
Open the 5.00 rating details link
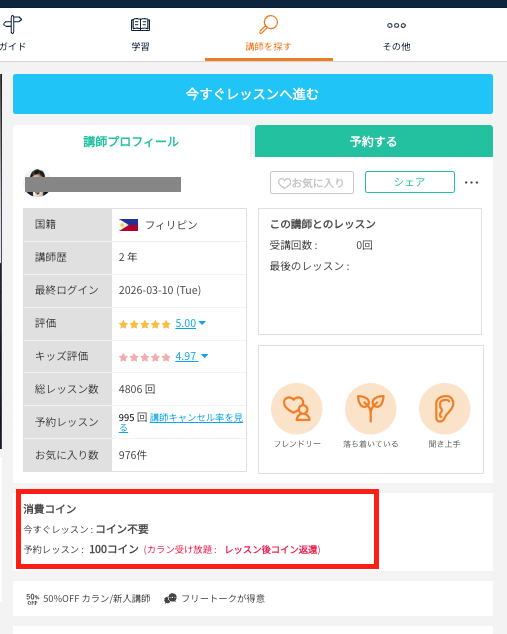(186, 323)
